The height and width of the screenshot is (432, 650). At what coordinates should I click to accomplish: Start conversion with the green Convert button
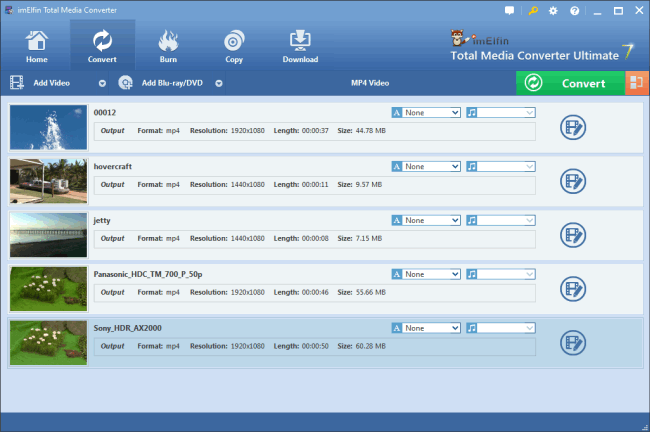(570, 83)
